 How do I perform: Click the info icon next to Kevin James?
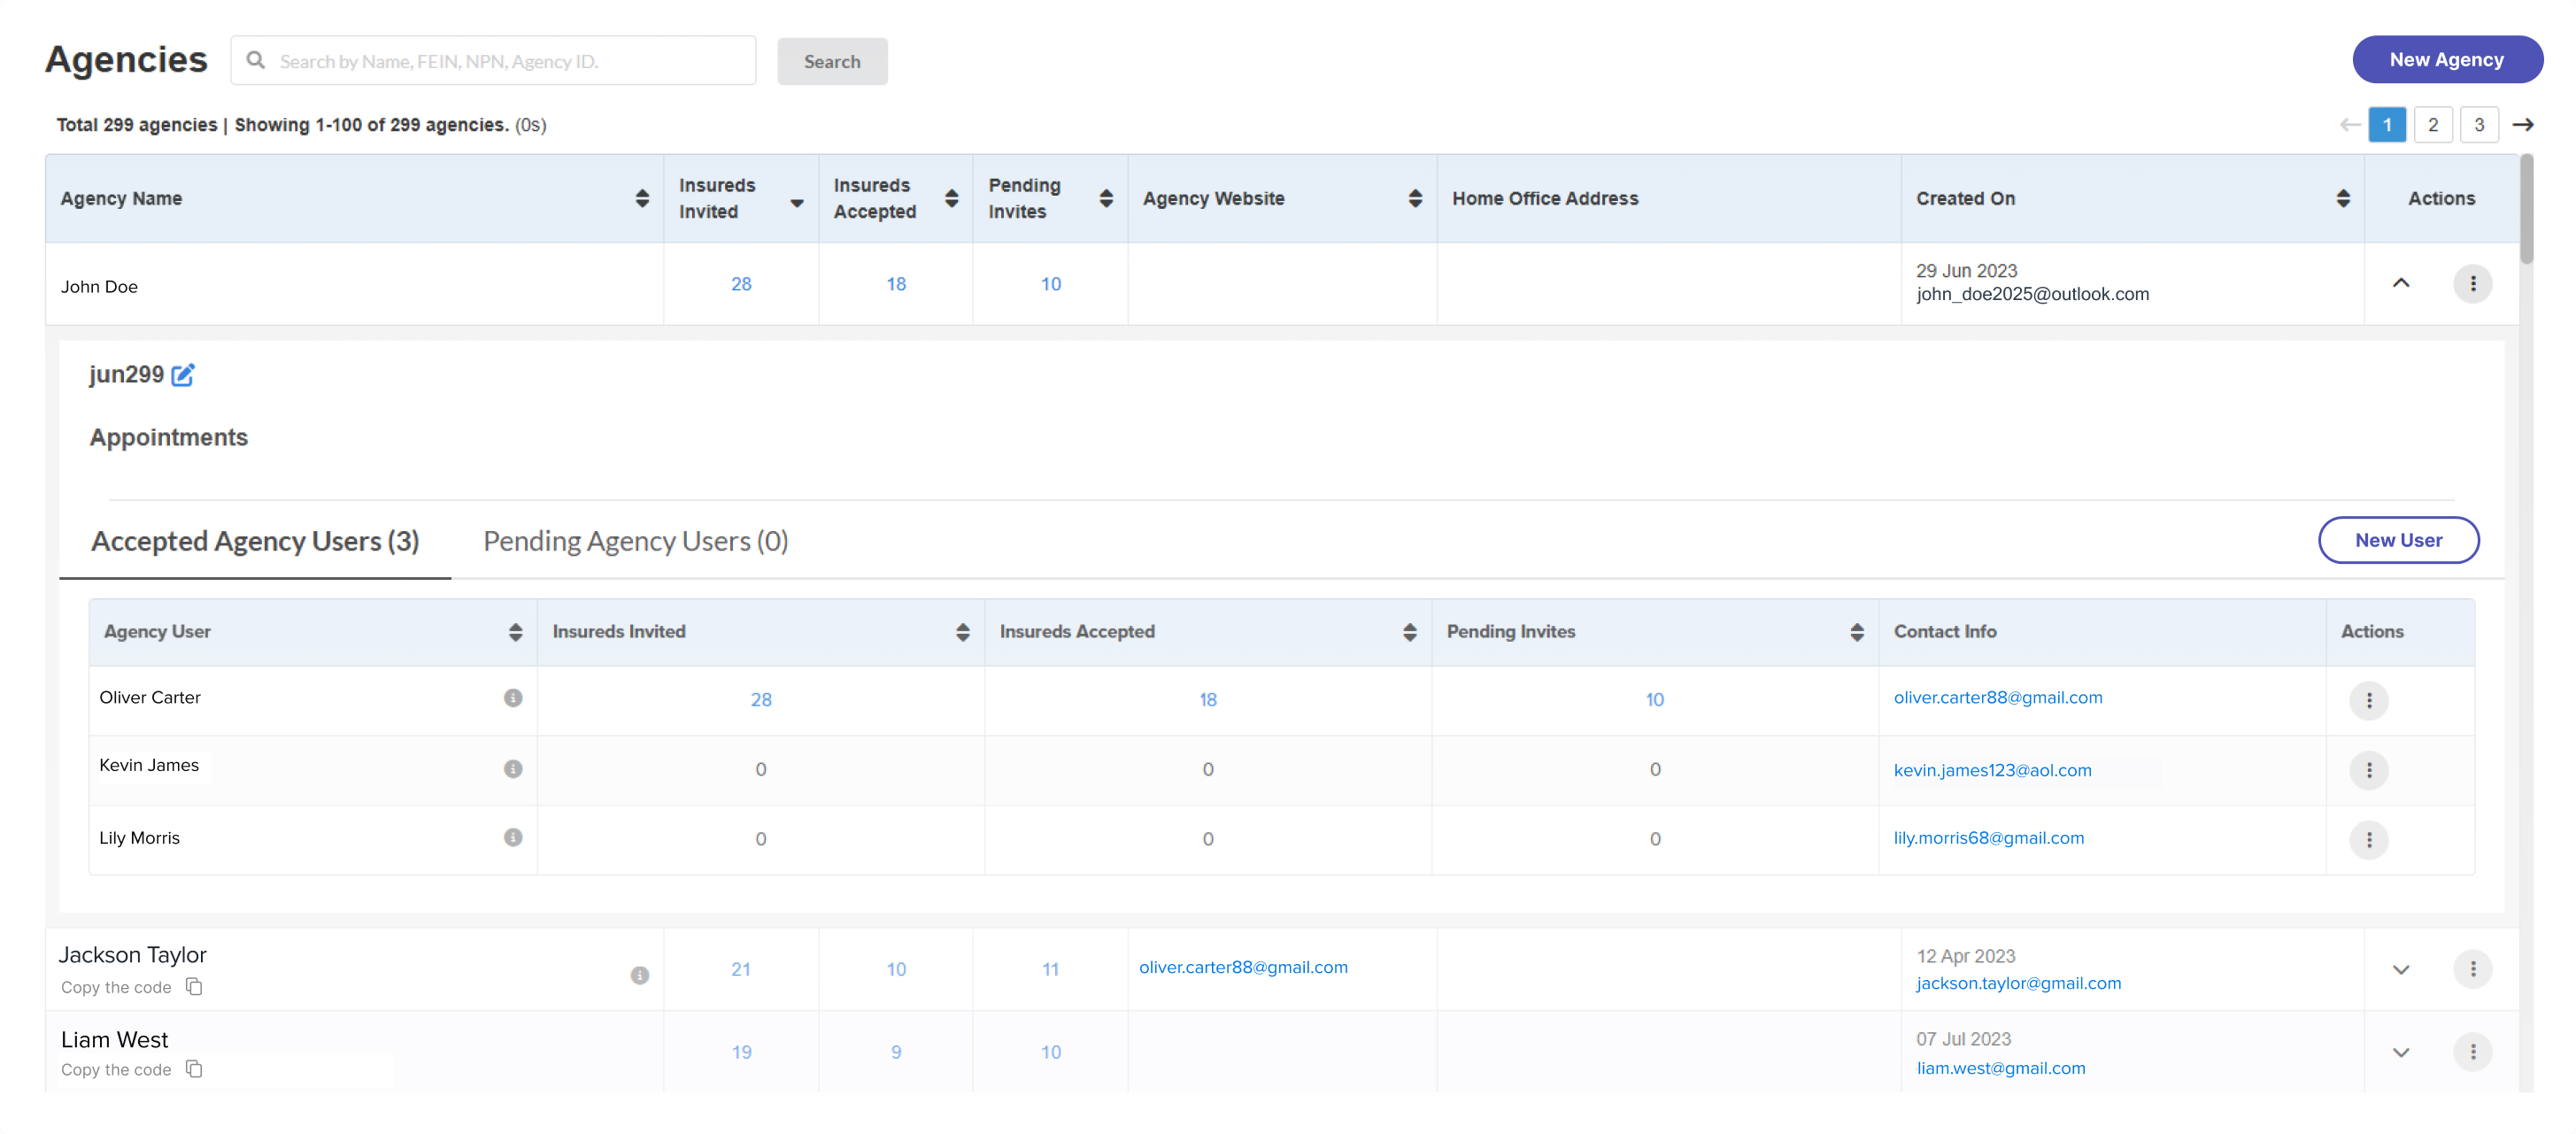click(x=513, y=769)
